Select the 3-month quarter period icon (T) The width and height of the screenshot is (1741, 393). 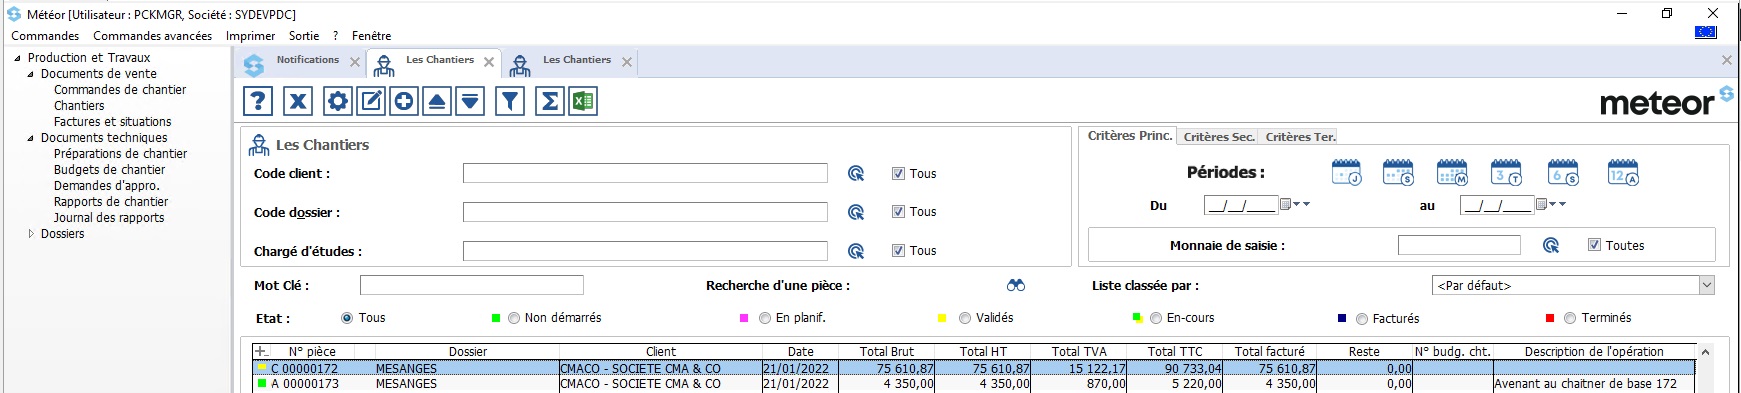point(1506,172)
